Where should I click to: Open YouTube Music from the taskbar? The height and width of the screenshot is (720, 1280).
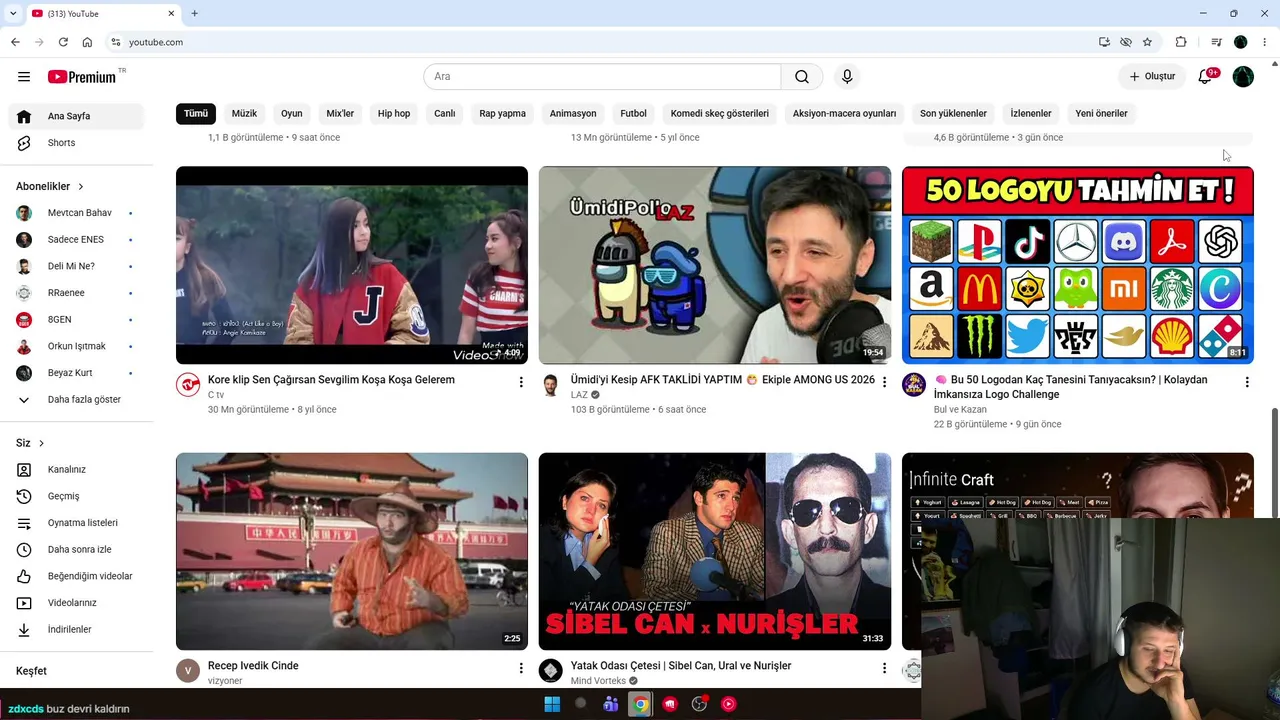[x=729, y=704]
